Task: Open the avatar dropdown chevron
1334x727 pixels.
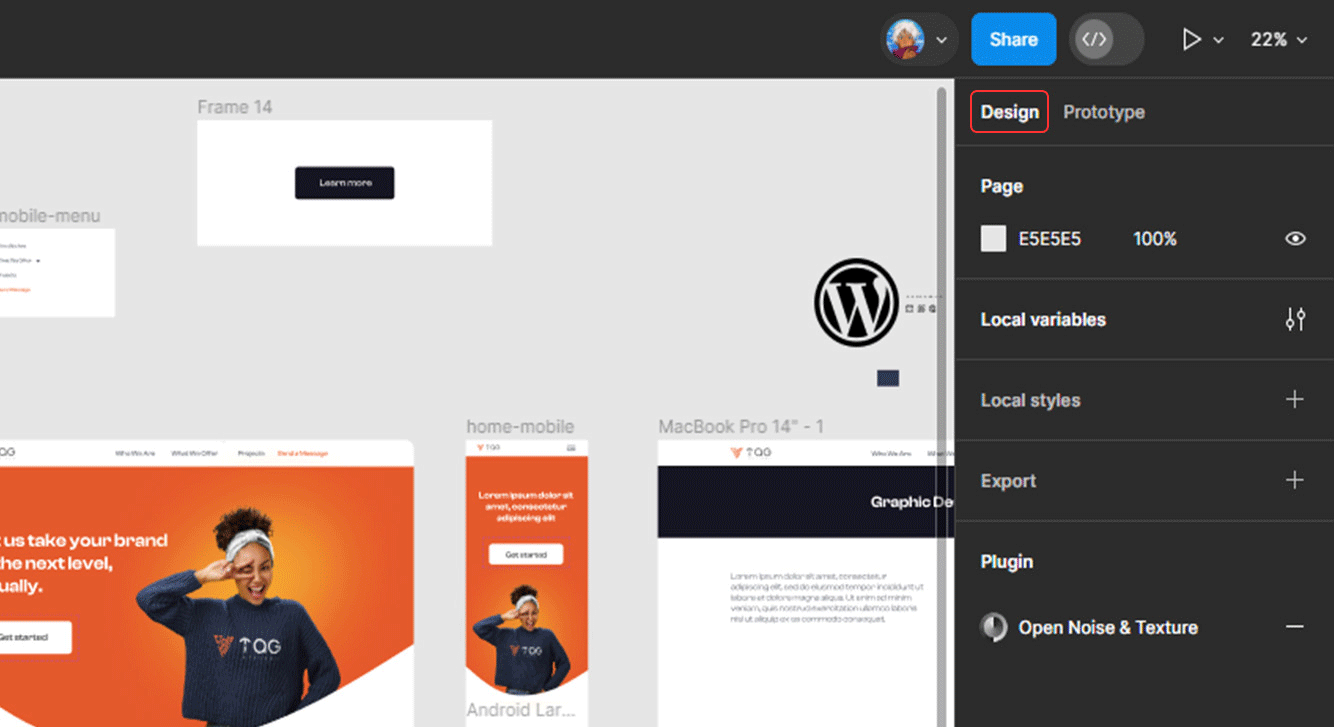Action: 941,41
